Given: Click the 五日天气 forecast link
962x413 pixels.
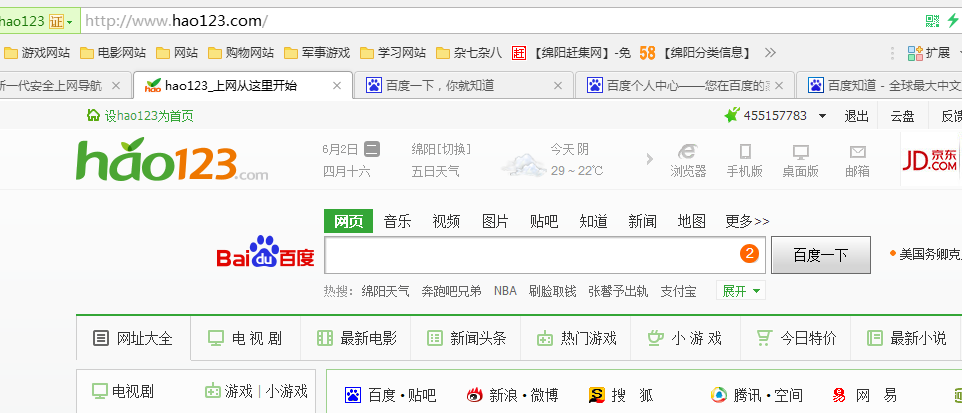Looking at the screenshot, I should tap(436, 171).
